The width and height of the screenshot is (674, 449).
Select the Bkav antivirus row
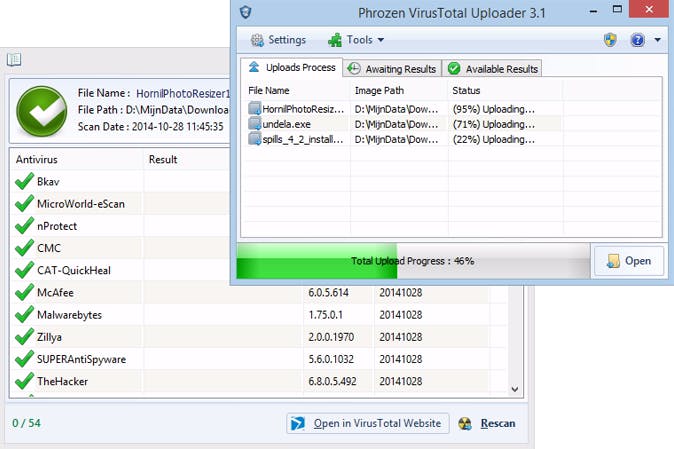click(120, 182)
